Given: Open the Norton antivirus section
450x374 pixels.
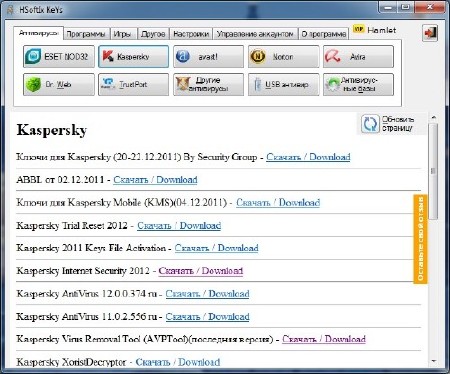Looking at the screenshot, I should coord(283,56).
